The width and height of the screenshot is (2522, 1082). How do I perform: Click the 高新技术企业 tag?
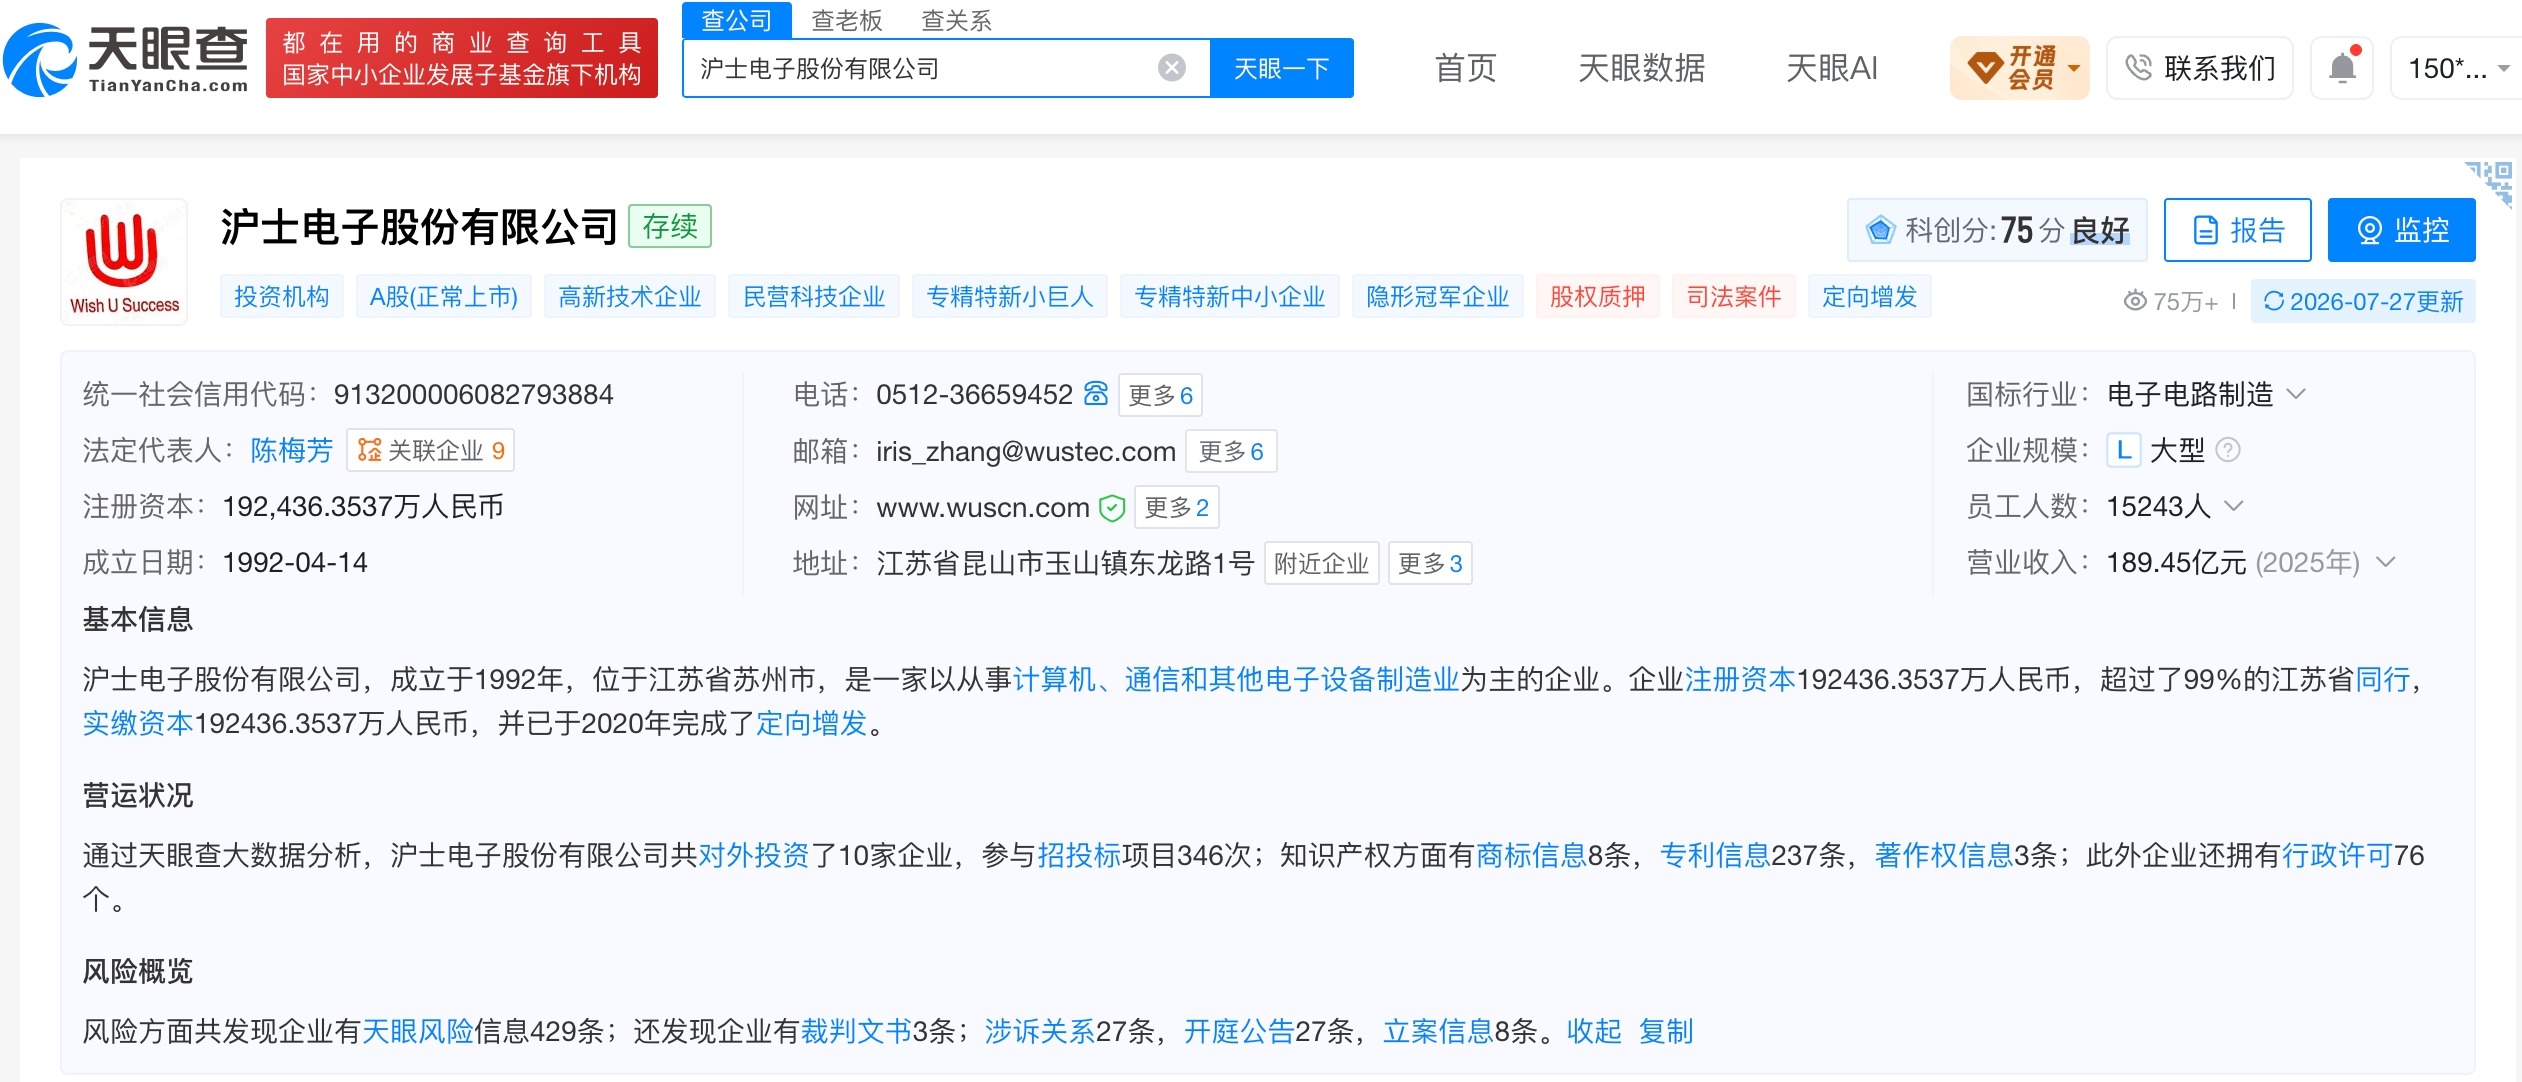pyautogui.click(x=630, y=296)
